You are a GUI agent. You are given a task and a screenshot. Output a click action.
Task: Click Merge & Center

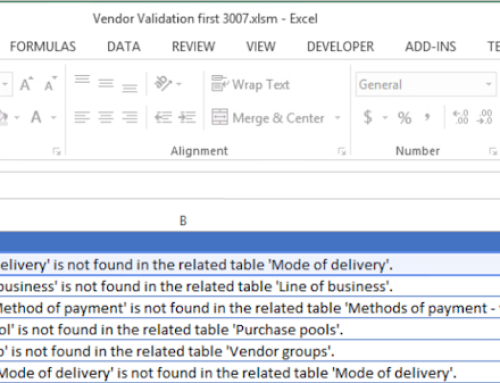pyautogui.click(x=268, y=118)
